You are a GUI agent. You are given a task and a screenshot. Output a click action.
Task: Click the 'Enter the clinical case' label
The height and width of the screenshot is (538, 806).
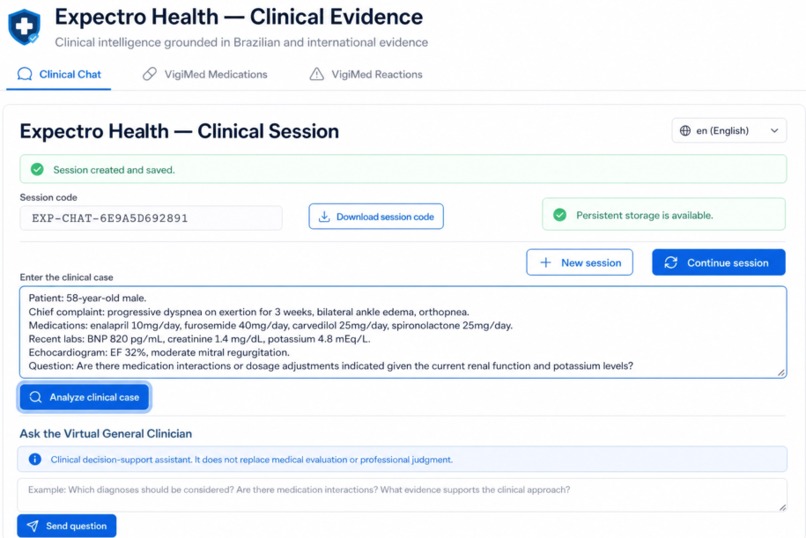[66, 277]
